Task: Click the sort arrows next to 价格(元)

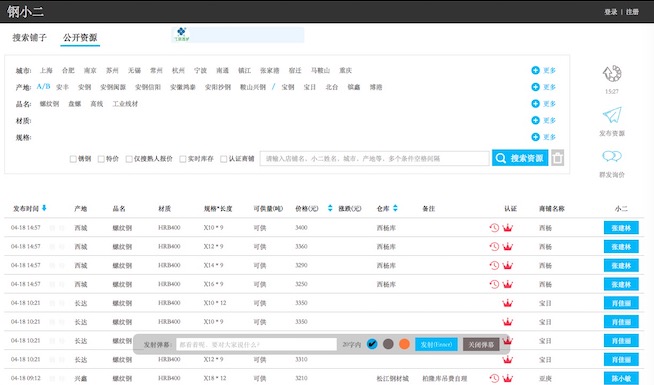Action: (330, 208)
